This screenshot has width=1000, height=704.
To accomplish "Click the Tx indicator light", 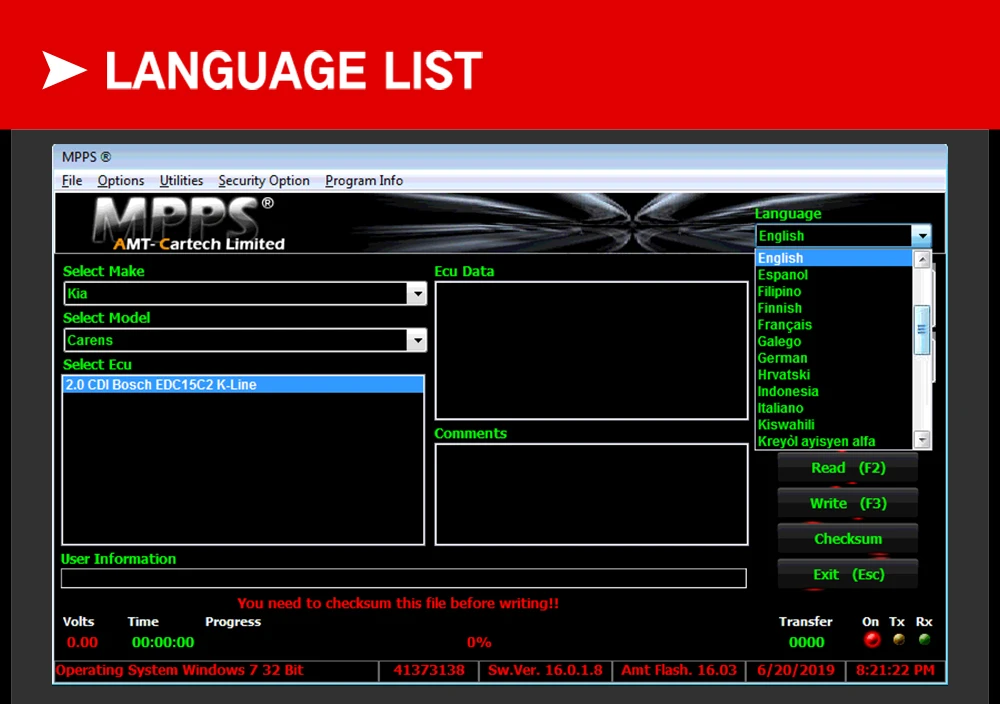I will pos(898,639).
